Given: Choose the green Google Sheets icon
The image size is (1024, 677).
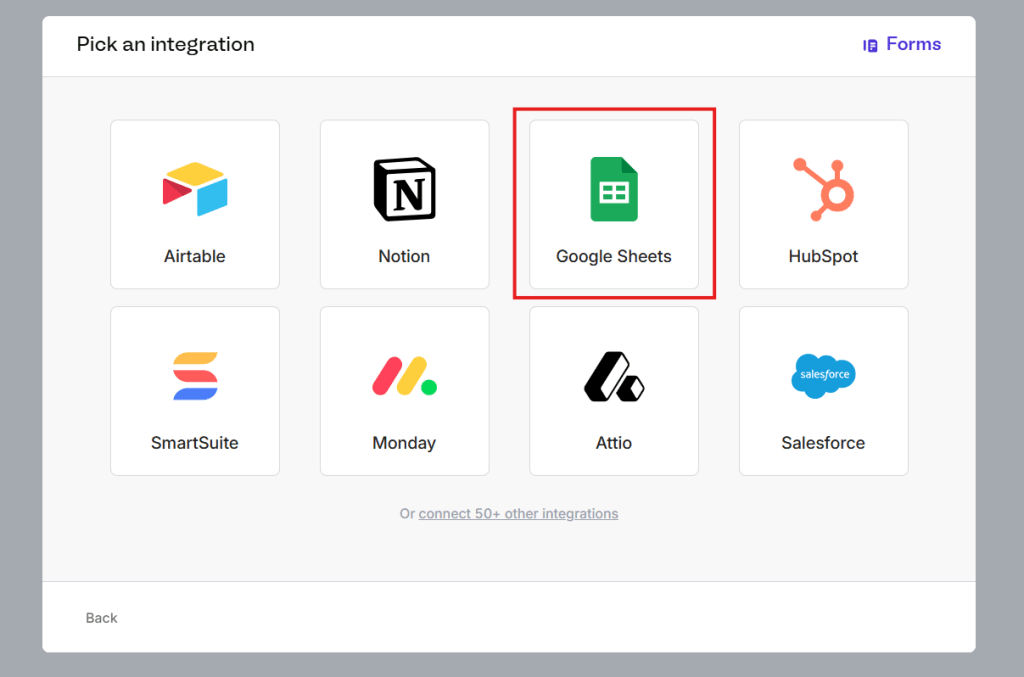Looking at the screenshot, I should pyautogui.click(x=614, y=189).
